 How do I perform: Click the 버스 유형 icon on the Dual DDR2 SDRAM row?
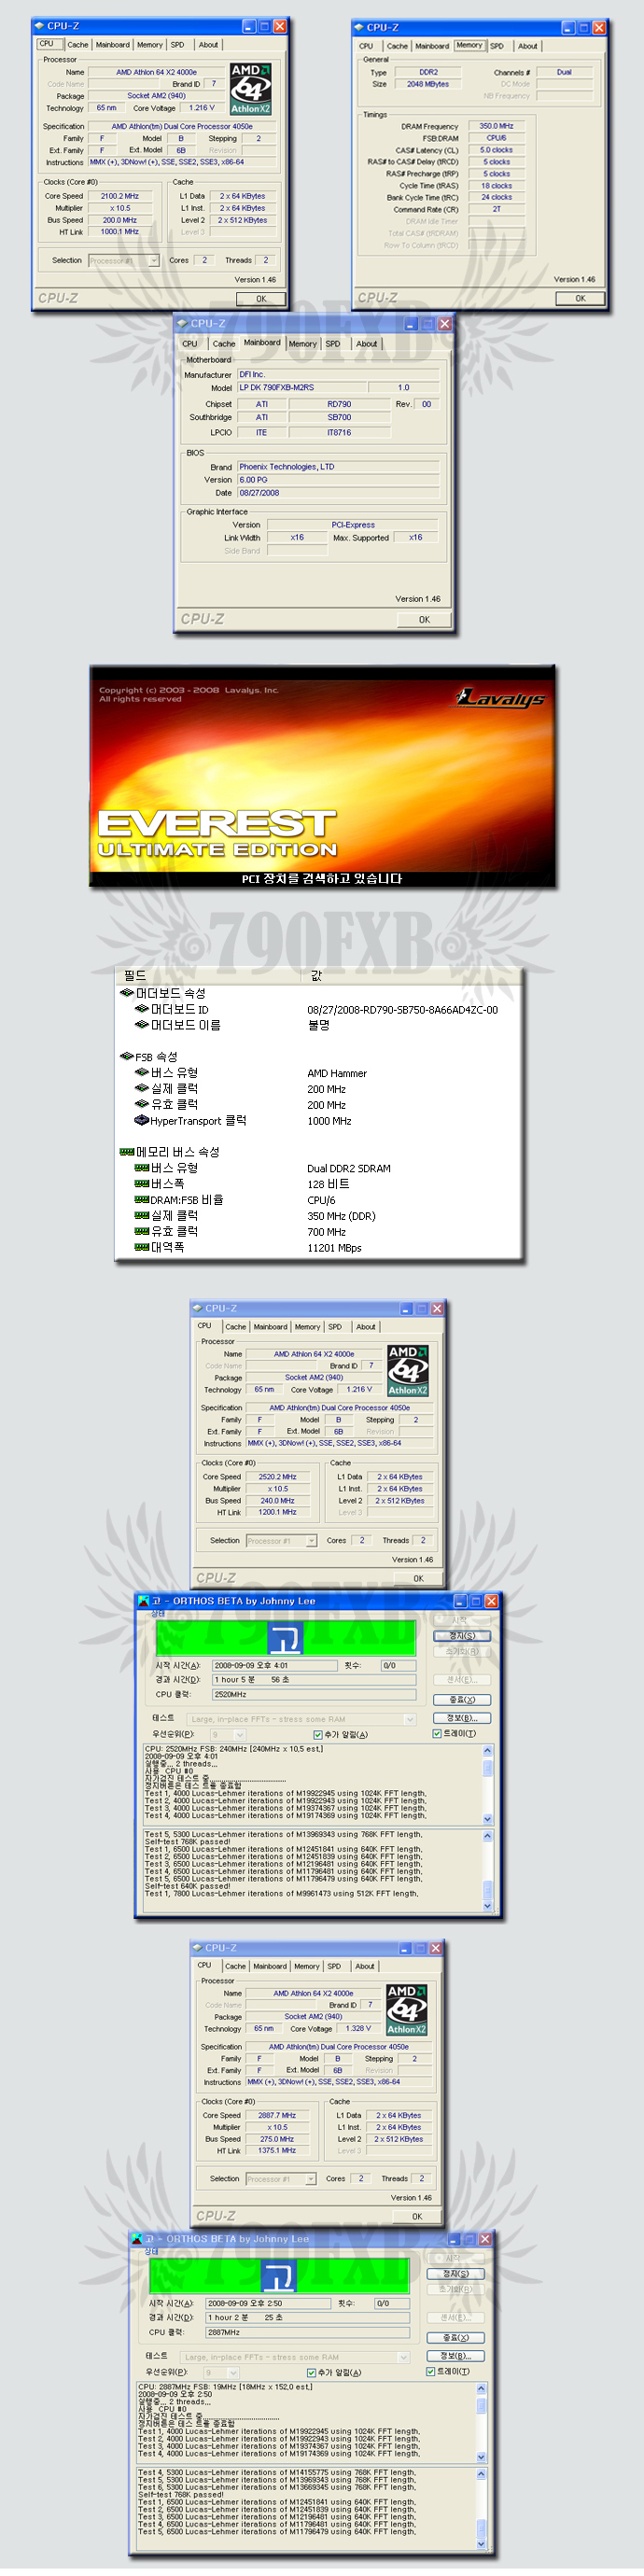[x=142, y=1168]
